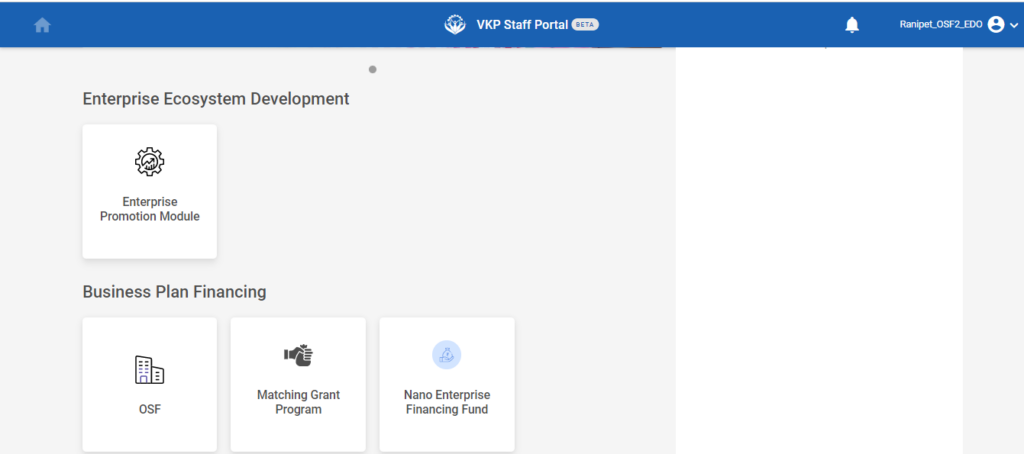Open the Enterprise Promotion Module label
The image size is (1024, 454).
(149, 209)
